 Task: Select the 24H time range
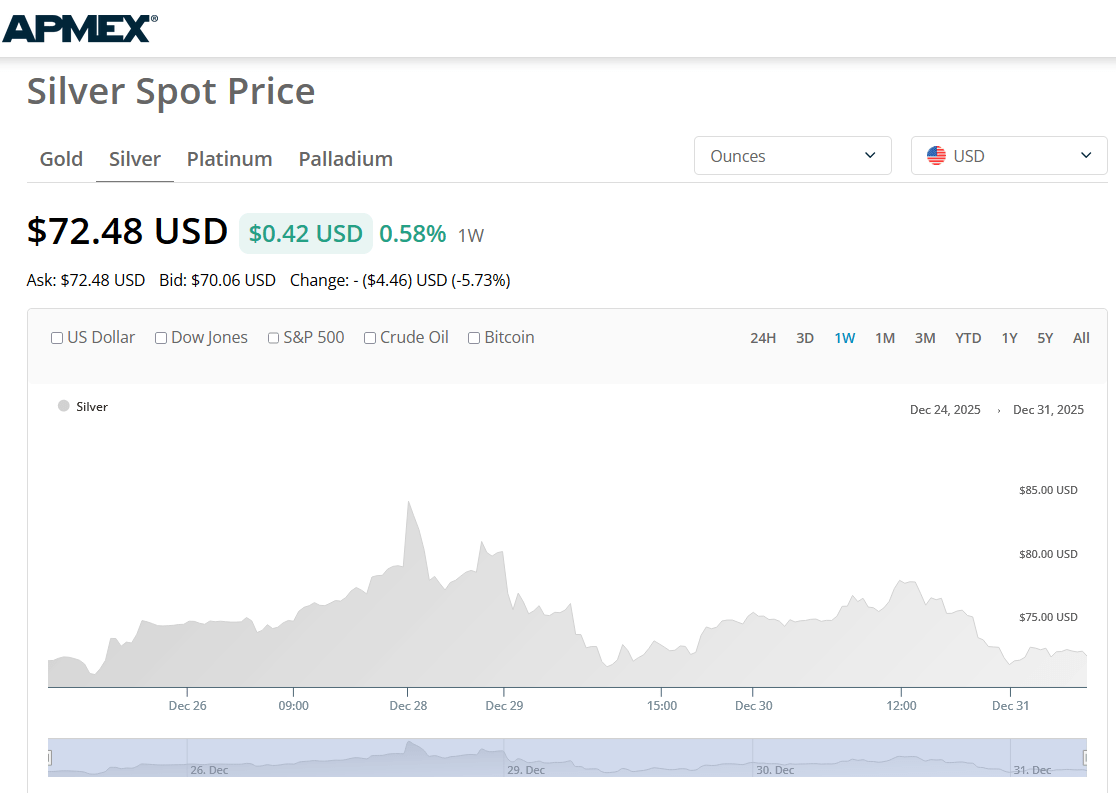[763, 338]
